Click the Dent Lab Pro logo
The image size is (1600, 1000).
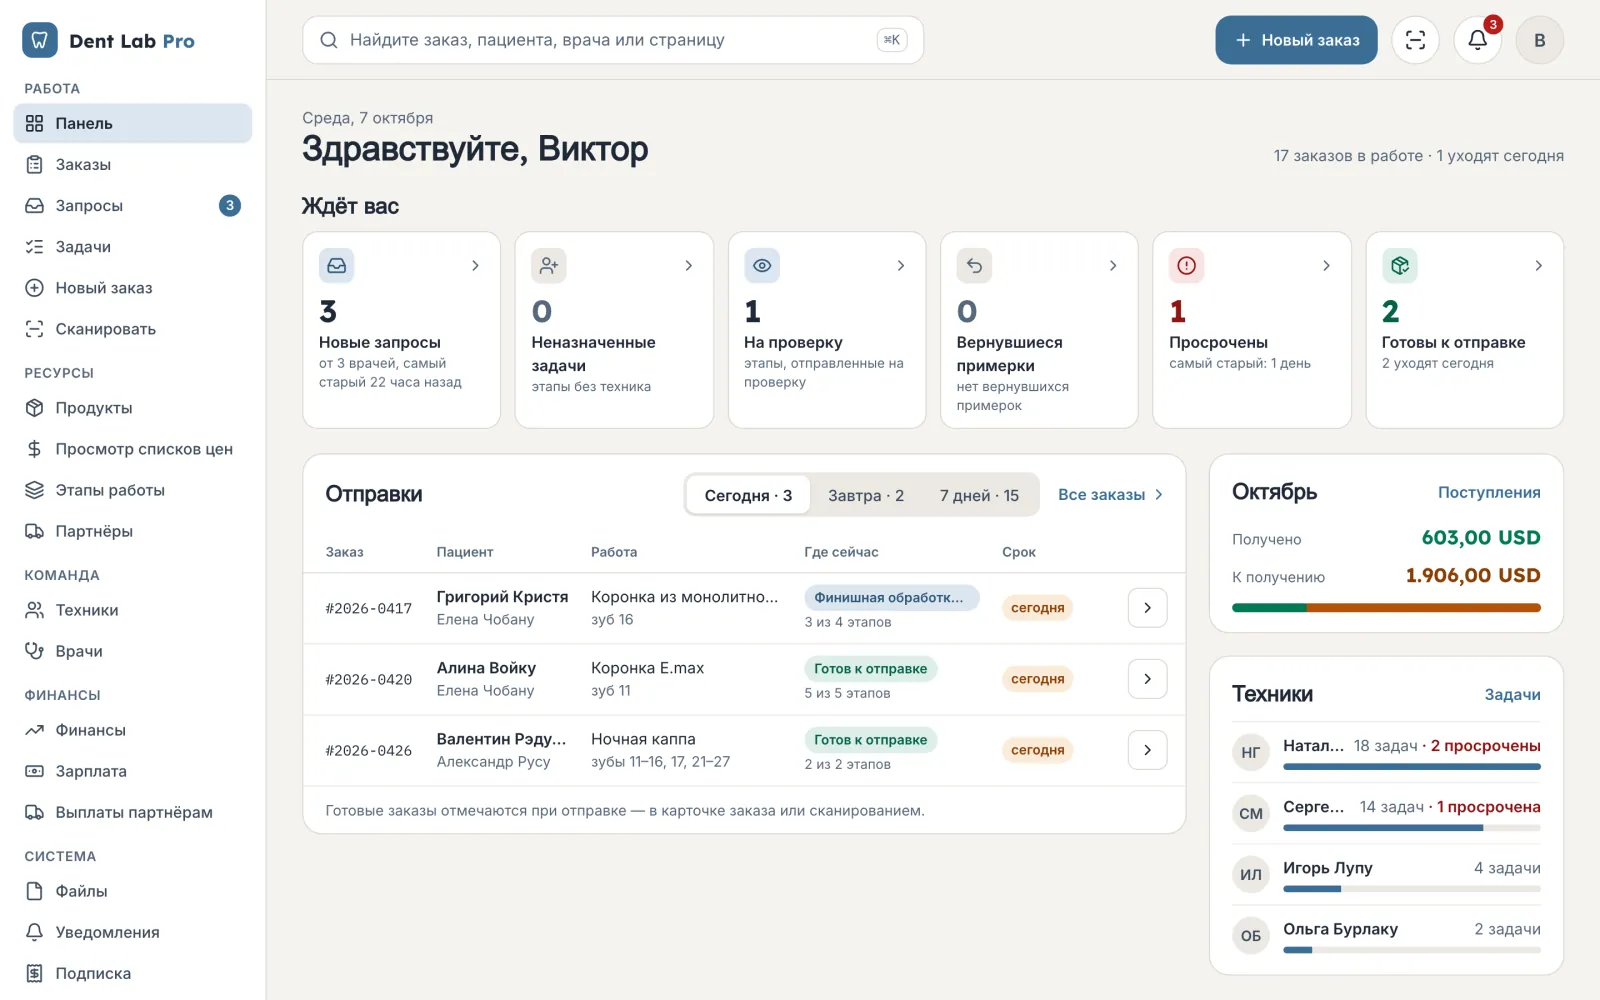[x=109, y=40]
